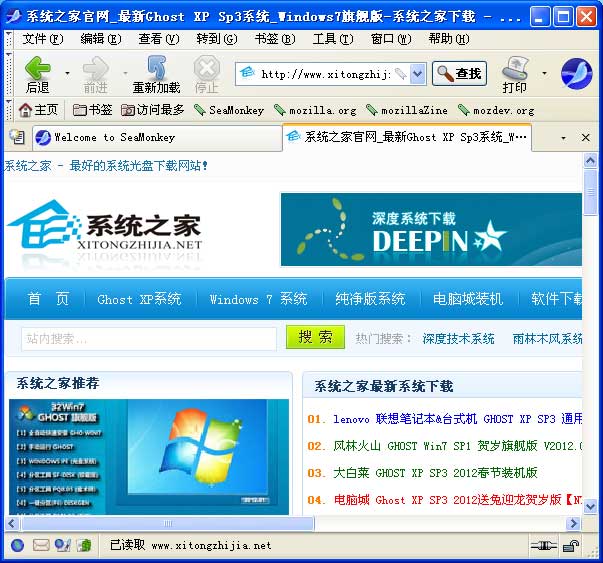Open Mail component icon in status bar
This screenshot has width=603, height=563.
click(x=41, y=545)
